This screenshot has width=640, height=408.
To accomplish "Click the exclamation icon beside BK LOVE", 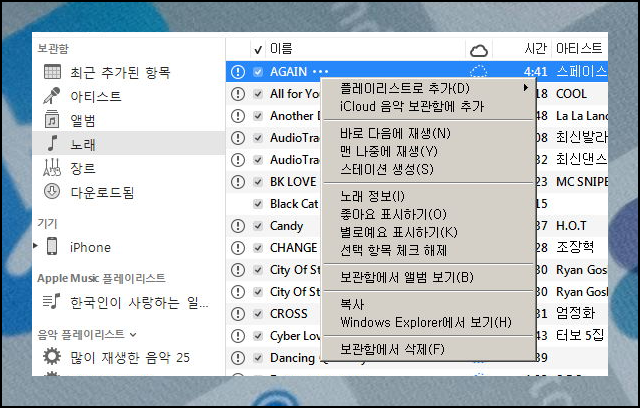I will [x=238, y=182].
